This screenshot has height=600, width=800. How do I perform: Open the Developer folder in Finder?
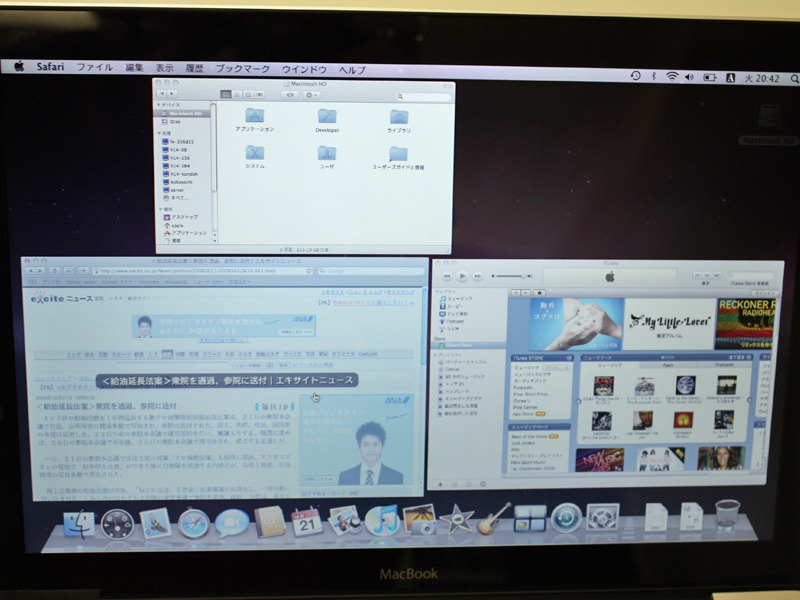327,121
